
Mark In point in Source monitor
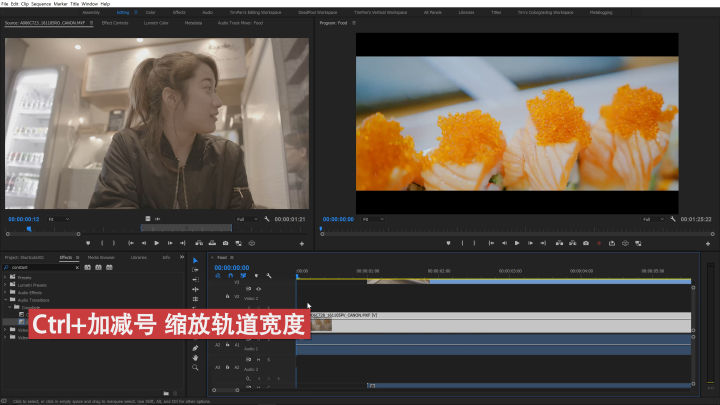(x=102, y=243)
